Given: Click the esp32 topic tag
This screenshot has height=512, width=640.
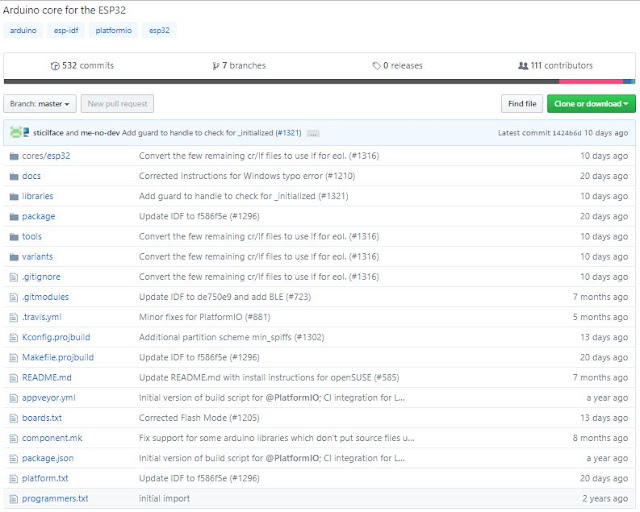Looking at the screenshot, I should click(159, 30).
